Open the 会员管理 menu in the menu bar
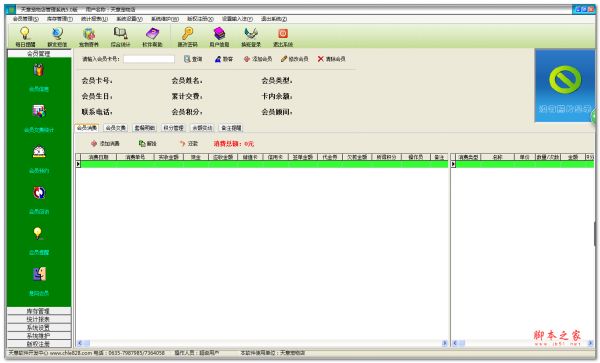The height and width of the screenshot is (363, 600). click(26, 19)
